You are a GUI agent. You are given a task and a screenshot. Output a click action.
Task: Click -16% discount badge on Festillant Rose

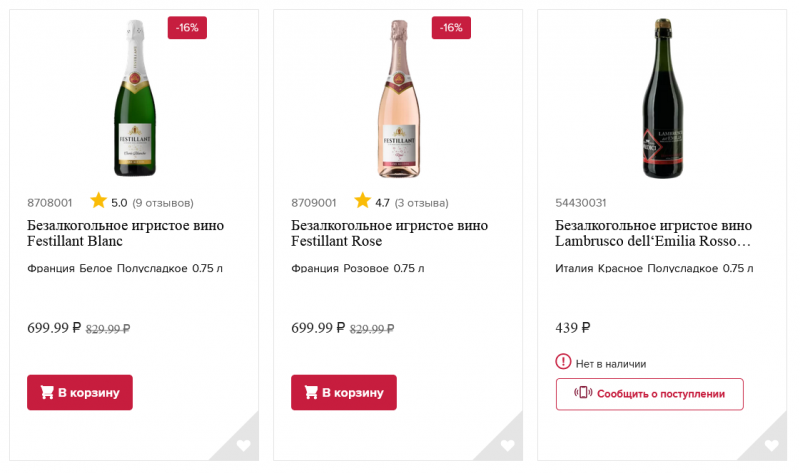pyautogui.click(x=451, y=28)
